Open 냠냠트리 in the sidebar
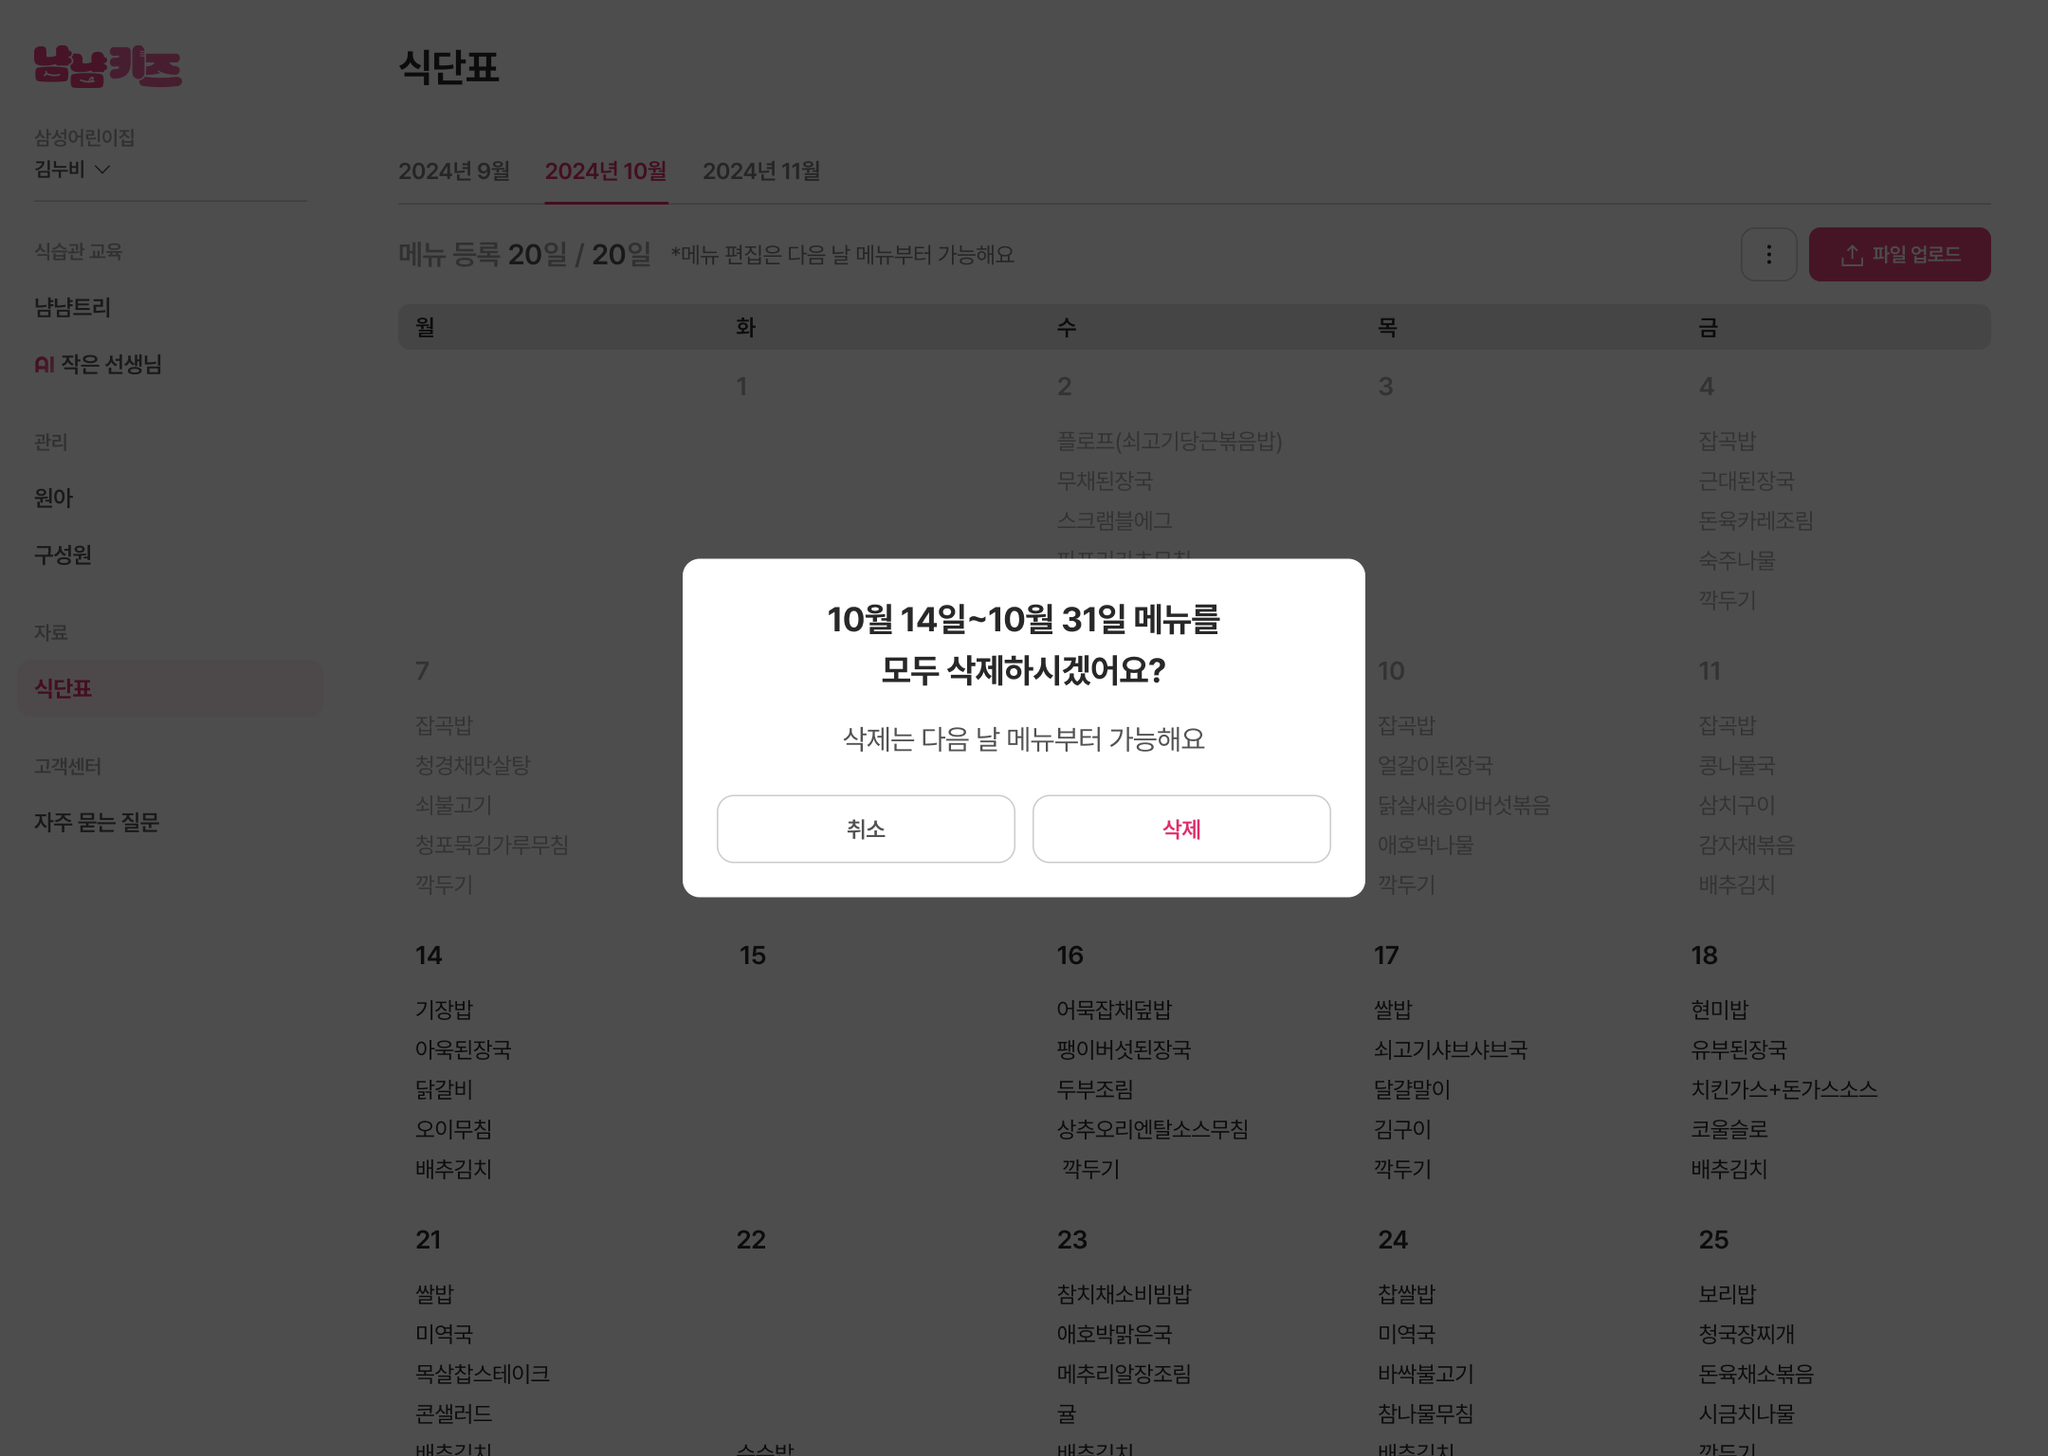 coord(72,307)
